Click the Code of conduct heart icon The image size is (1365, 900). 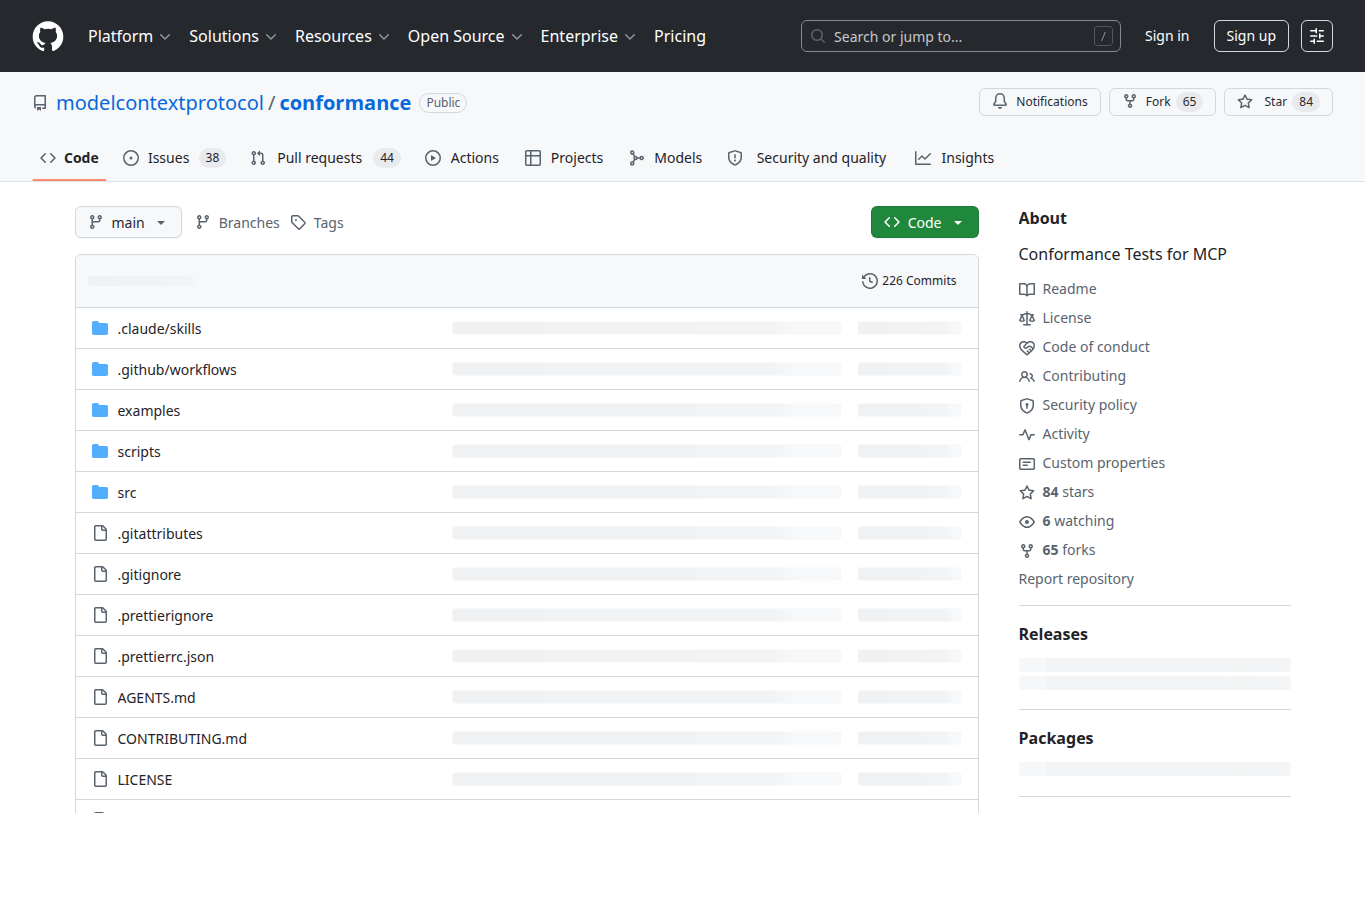tap(1027, 347)
